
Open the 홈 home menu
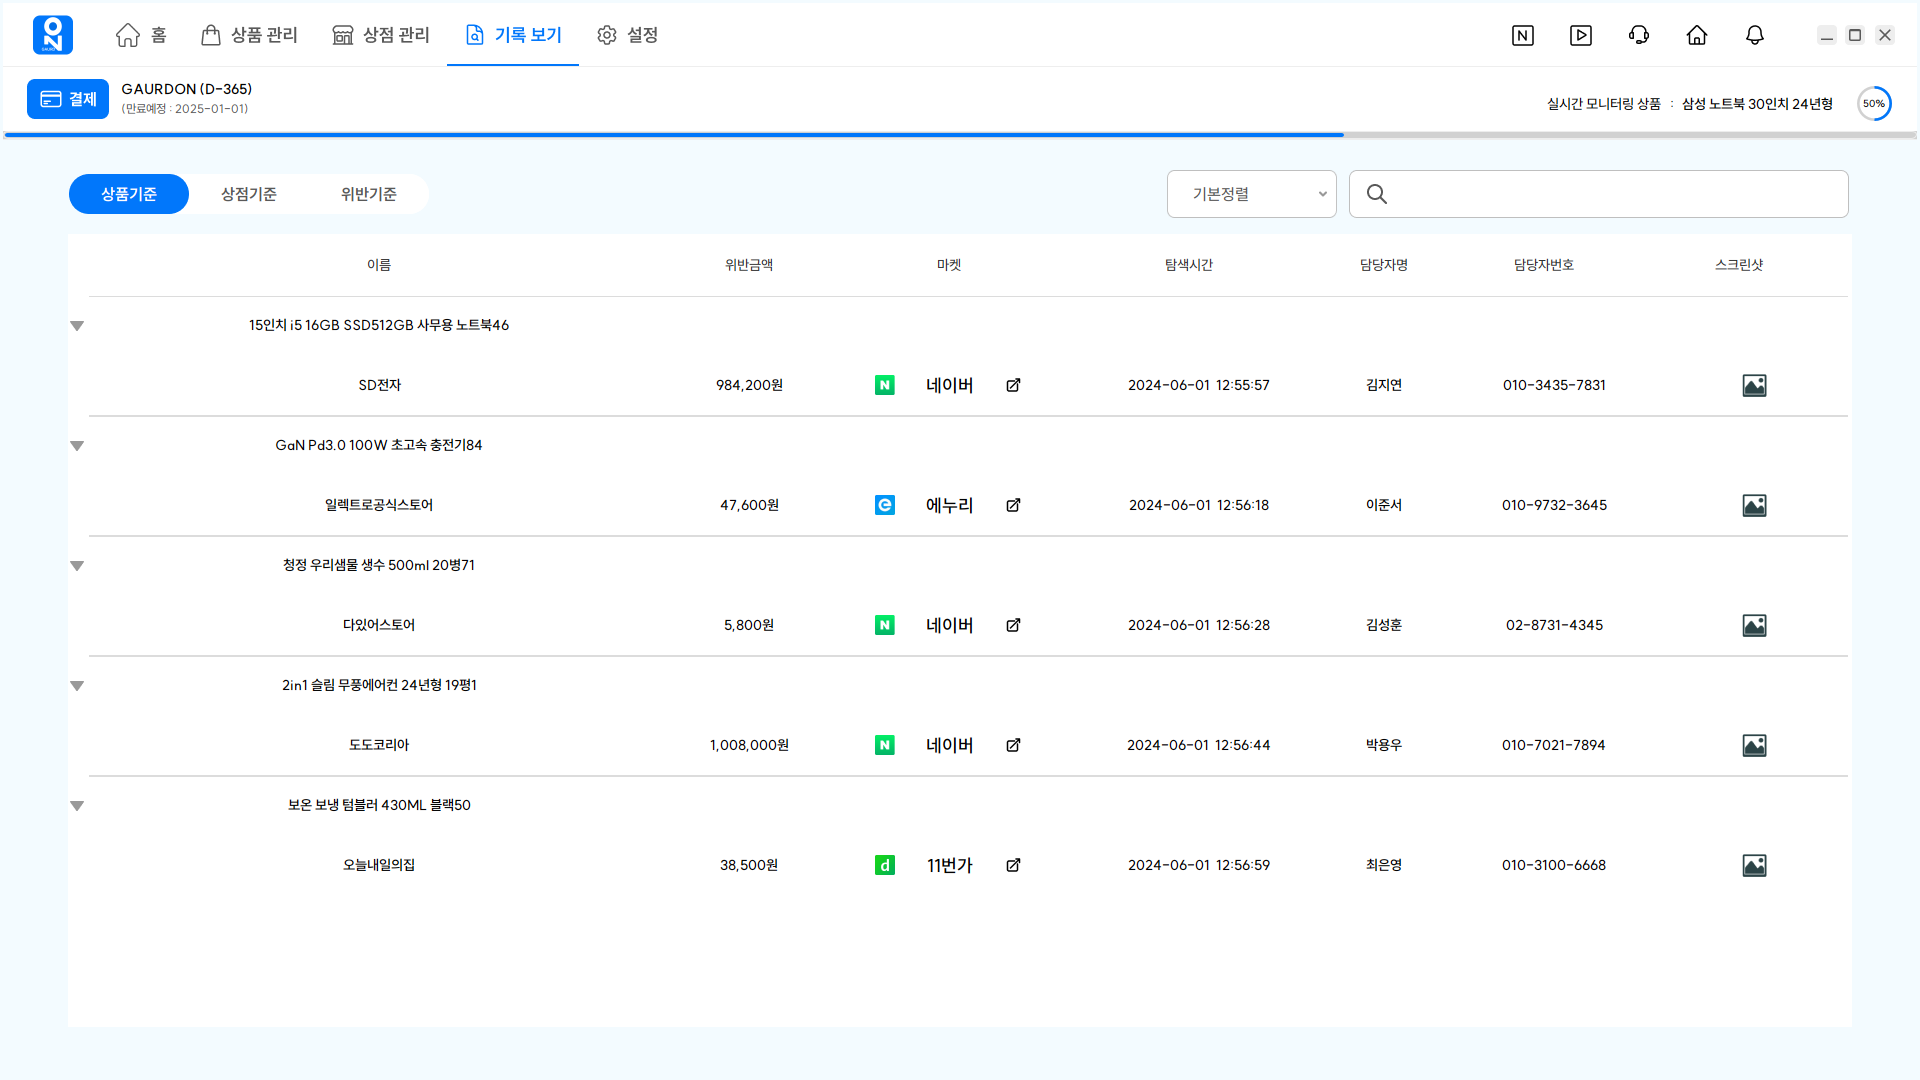141,35
